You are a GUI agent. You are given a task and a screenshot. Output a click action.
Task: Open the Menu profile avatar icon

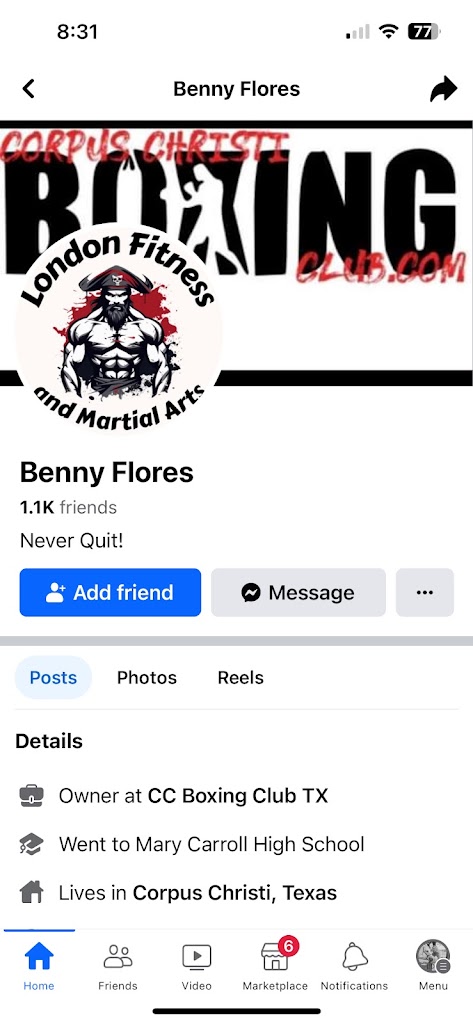[x=433, y=957]
